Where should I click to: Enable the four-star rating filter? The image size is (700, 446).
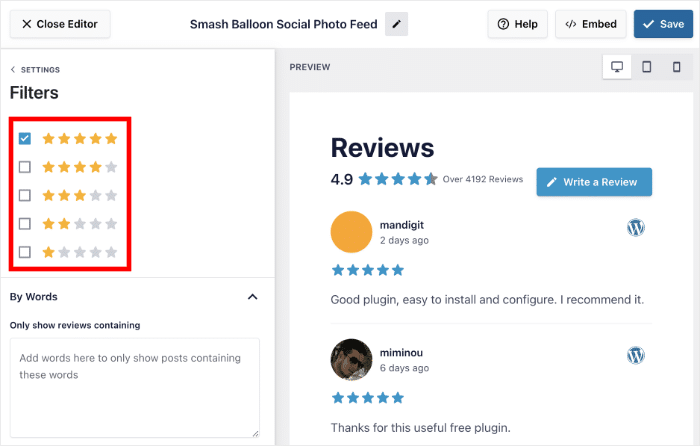(x=25, y=167)
